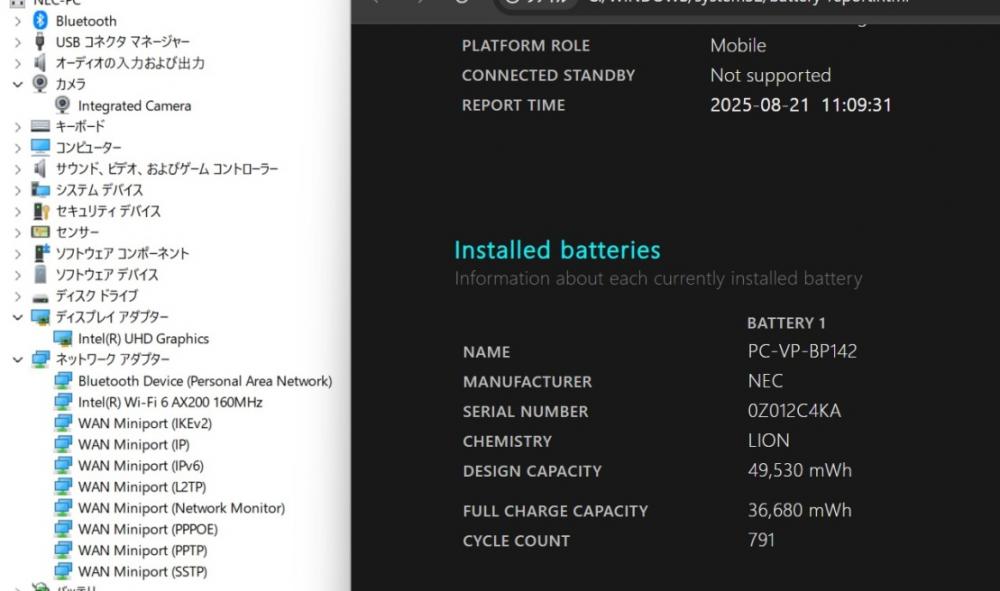Click the USB コネクタ マネージャー icon
Viewport: 1000px width, 591px height.
coord(40,42)
